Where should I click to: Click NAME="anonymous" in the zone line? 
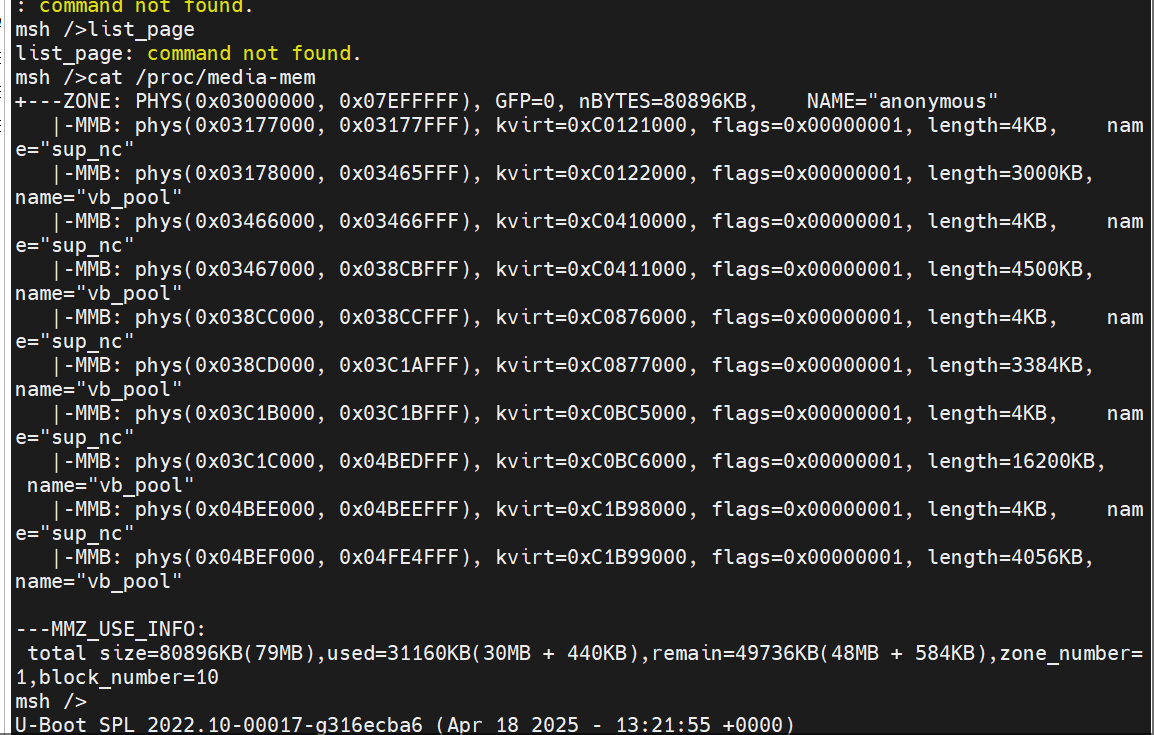(x=902, y=102)
